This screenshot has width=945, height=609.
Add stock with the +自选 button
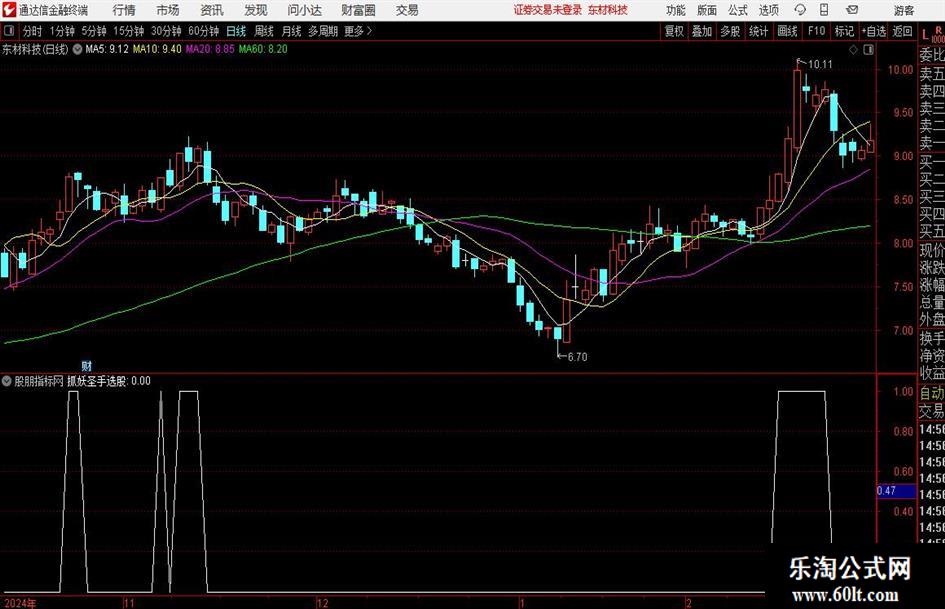pyautogui.click(x=873, y=31)
